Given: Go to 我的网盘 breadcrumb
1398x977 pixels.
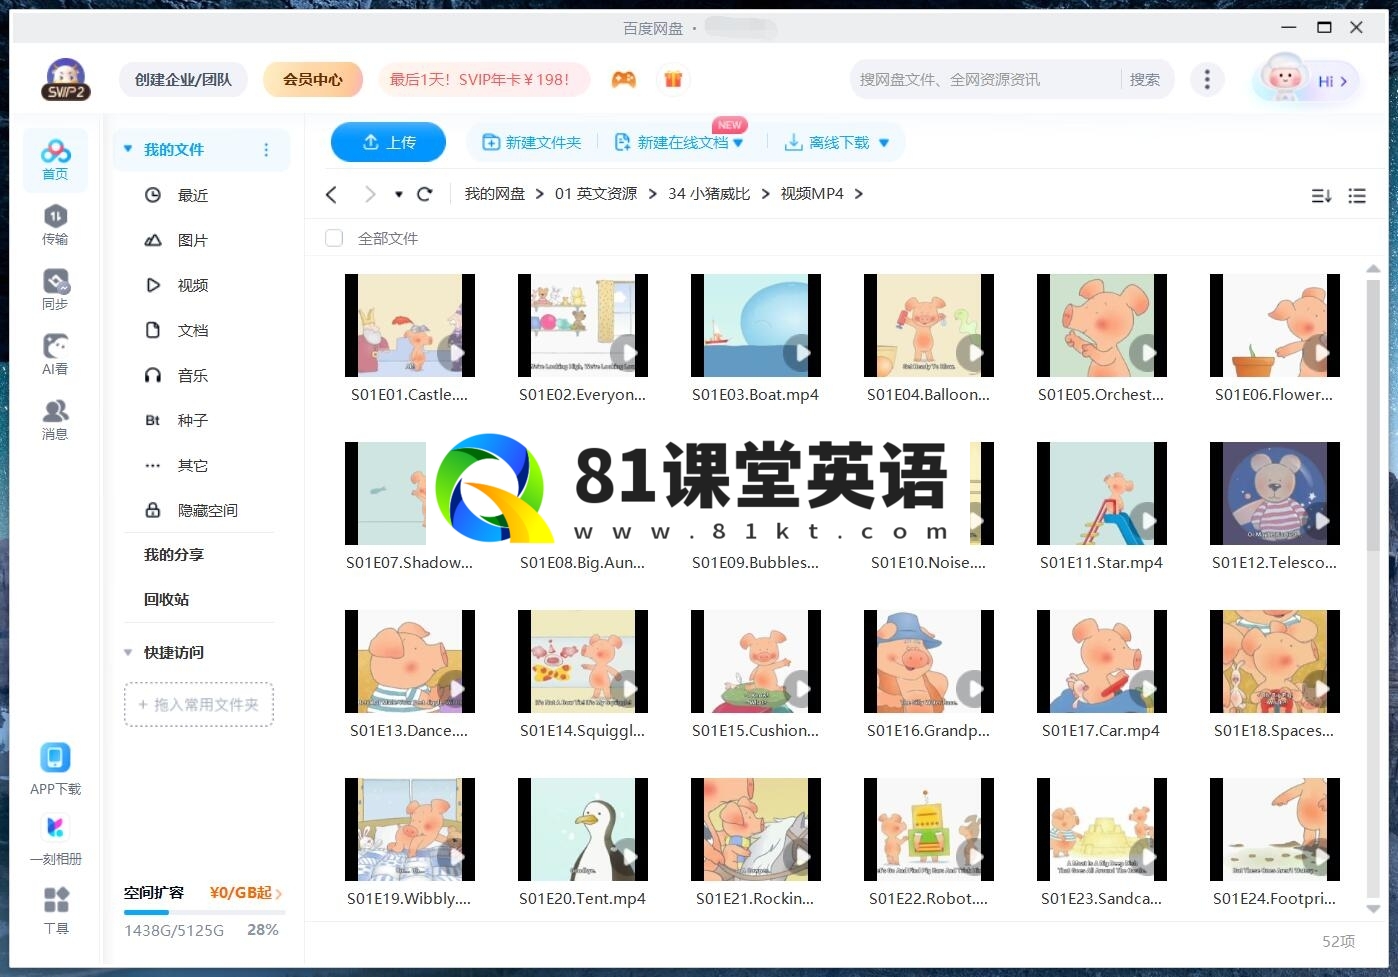Looking at the screenshot, I should (x=494, y=194).
